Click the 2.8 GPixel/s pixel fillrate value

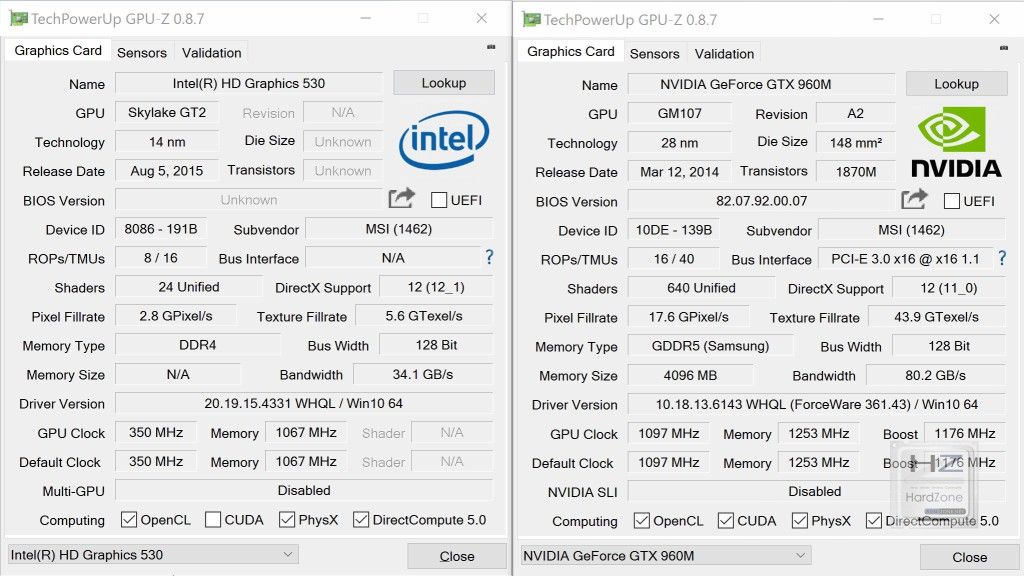176,316
